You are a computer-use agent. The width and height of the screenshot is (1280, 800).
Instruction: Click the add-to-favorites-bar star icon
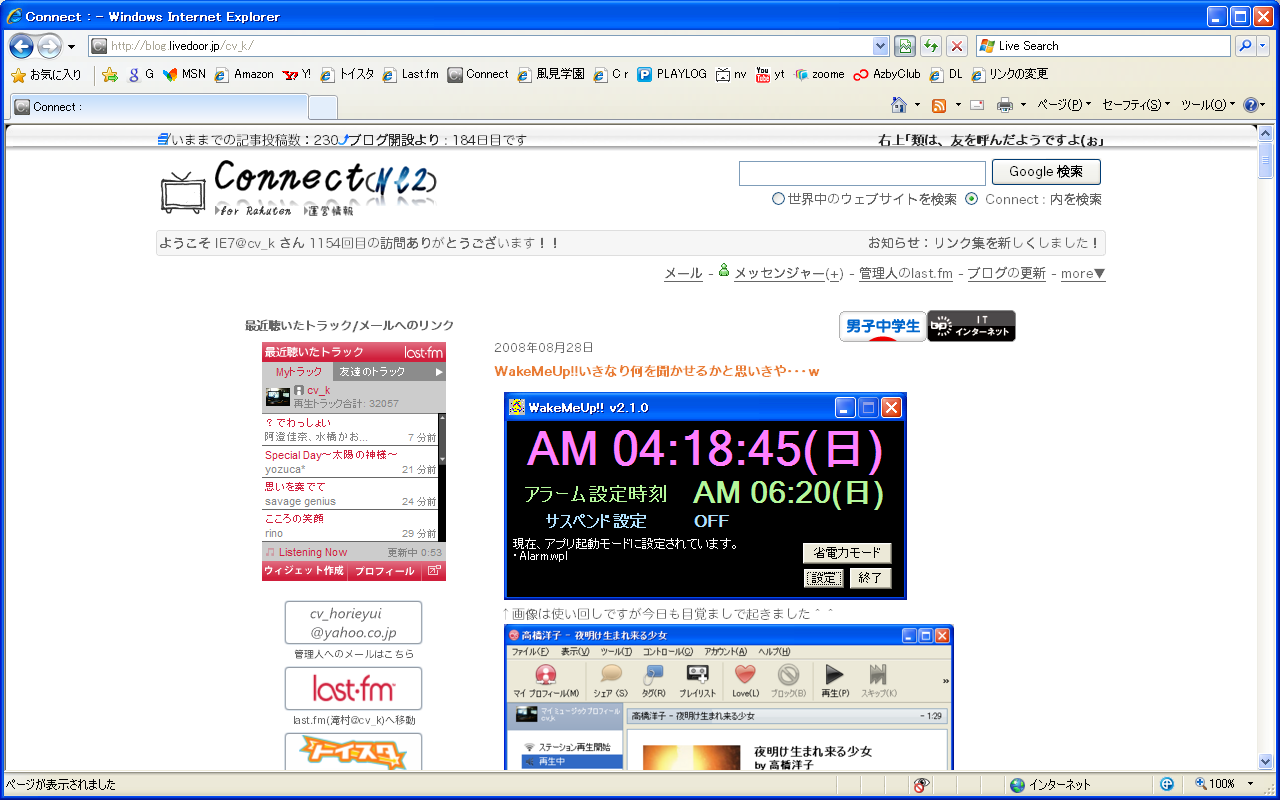coord(110,74)
